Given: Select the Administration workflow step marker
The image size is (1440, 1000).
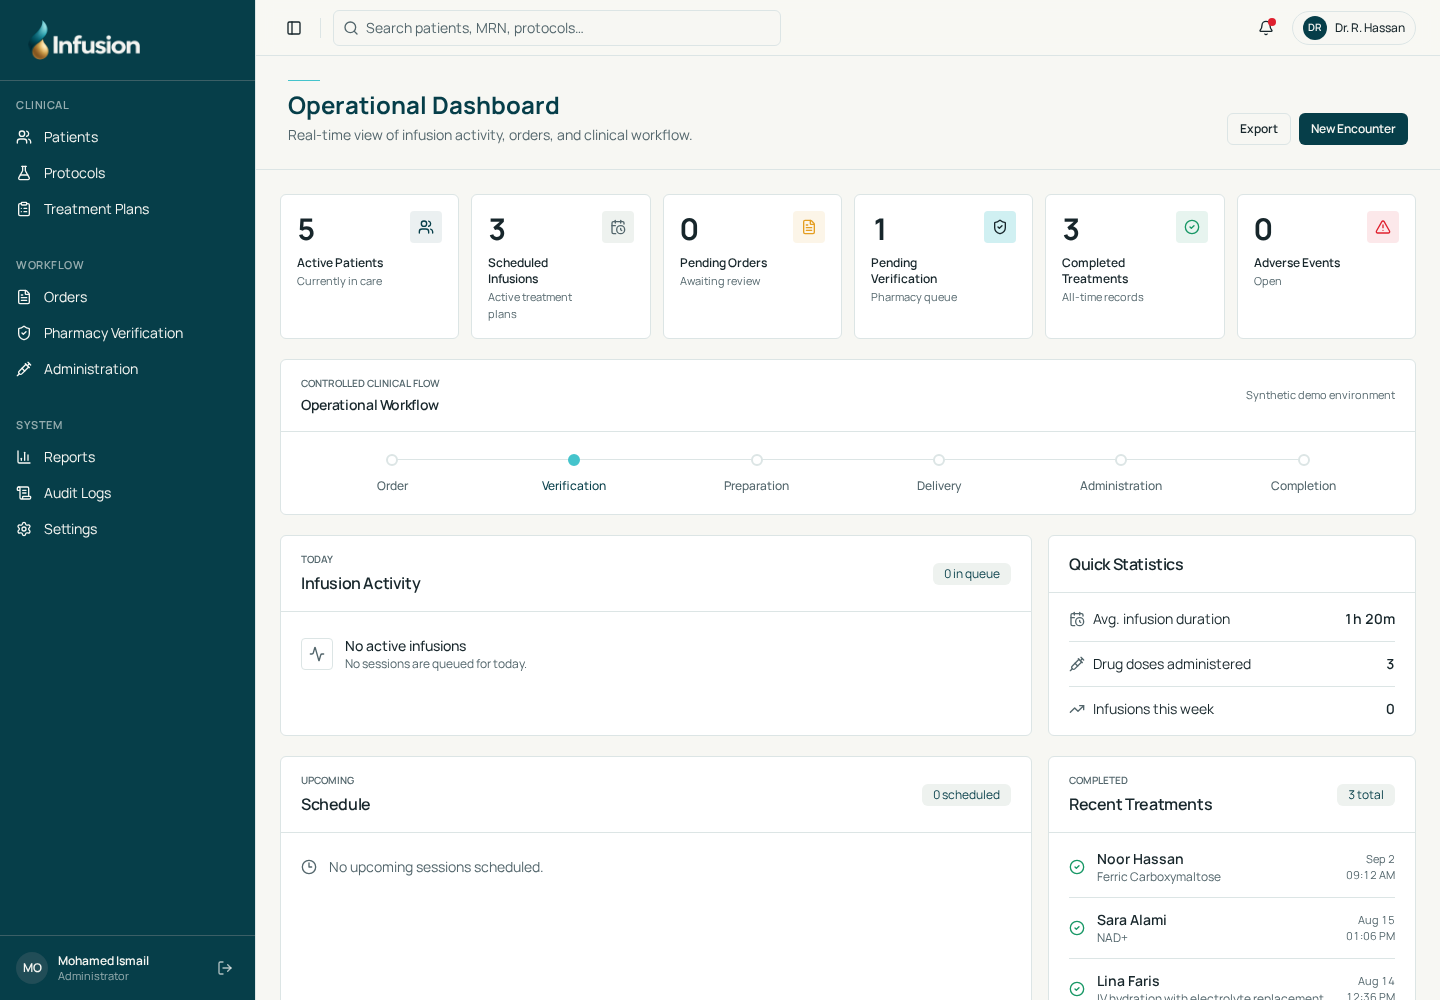Looking at the screenshot, I should point(1121,460).
